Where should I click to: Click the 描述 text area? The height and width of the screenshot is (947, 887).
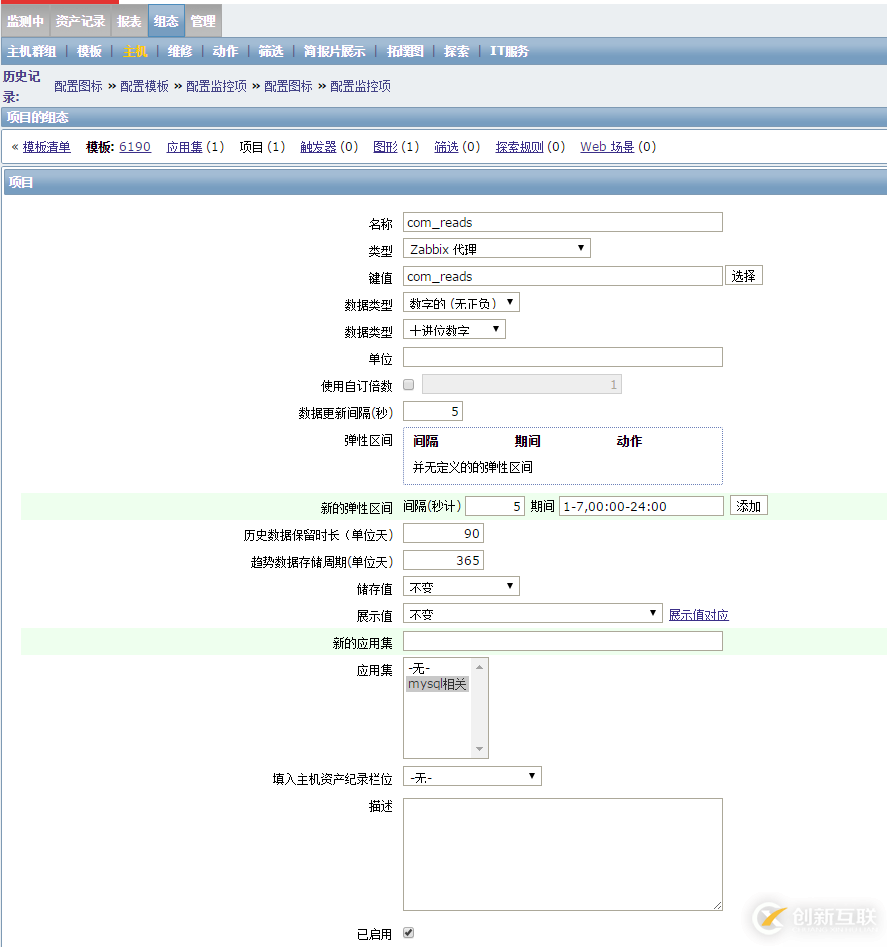point(563,855)
